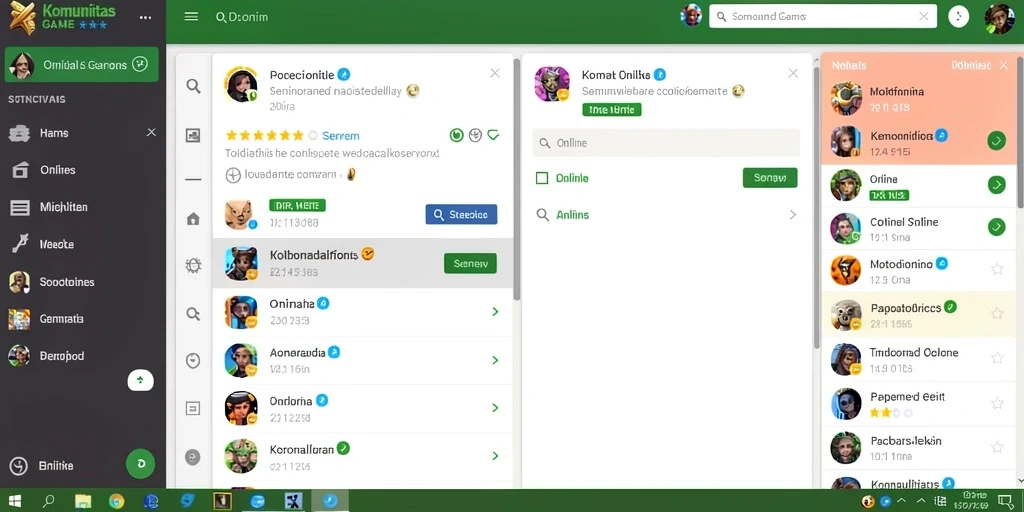
Task: Tick the Onlinle checkbox
Action: click(x=542, y=178)
